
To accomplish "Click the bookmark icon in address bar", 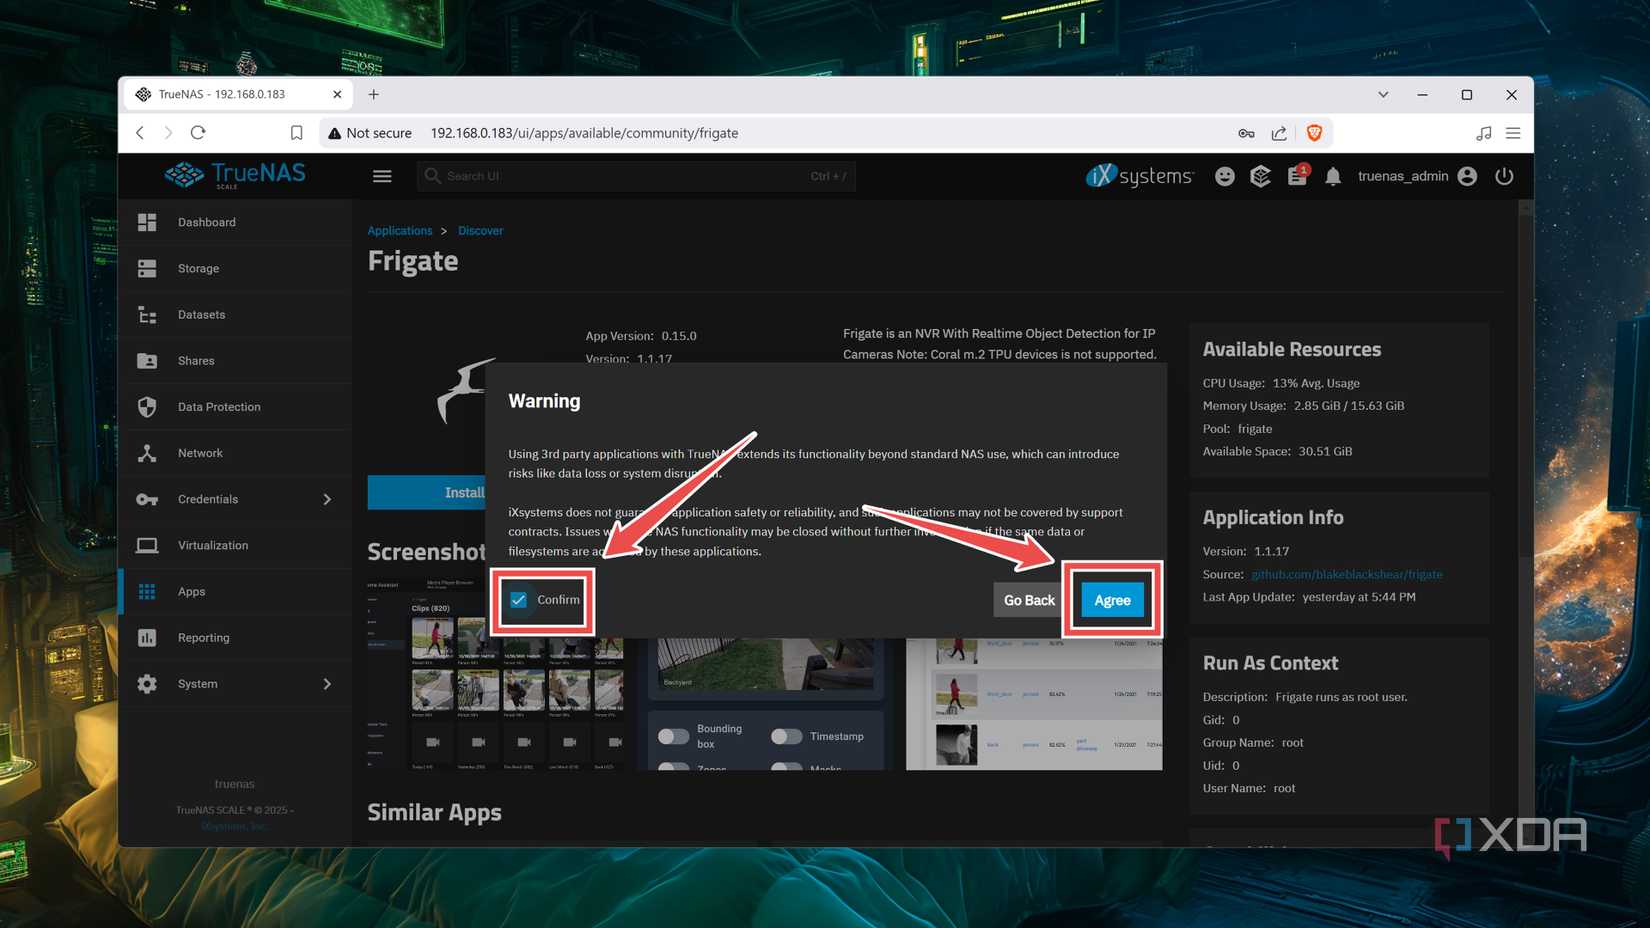I will tap(296, 133).
